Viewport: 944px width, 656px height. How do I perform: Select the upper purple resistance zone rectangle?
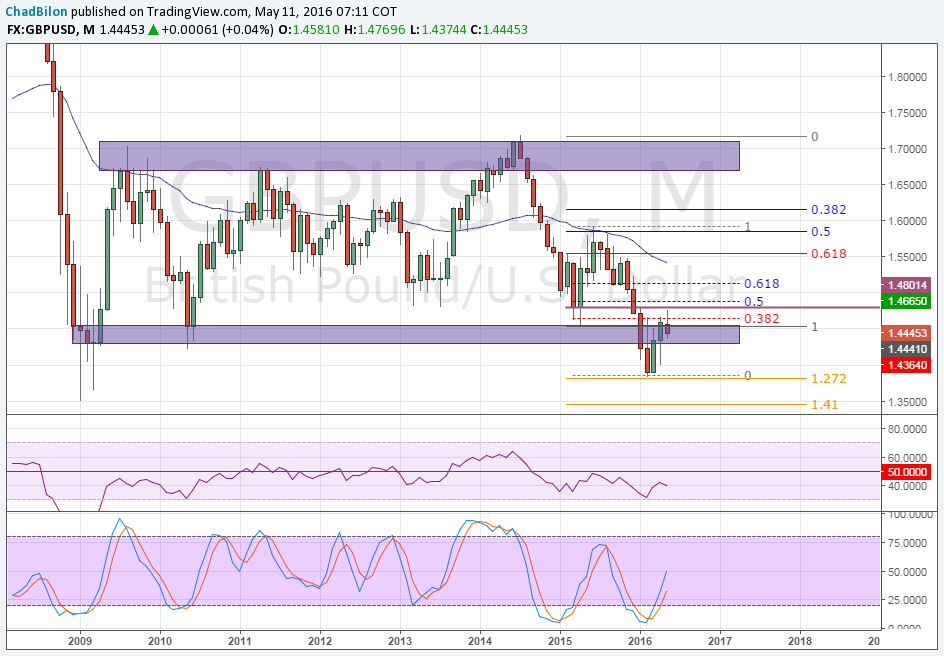pos(419,156)
